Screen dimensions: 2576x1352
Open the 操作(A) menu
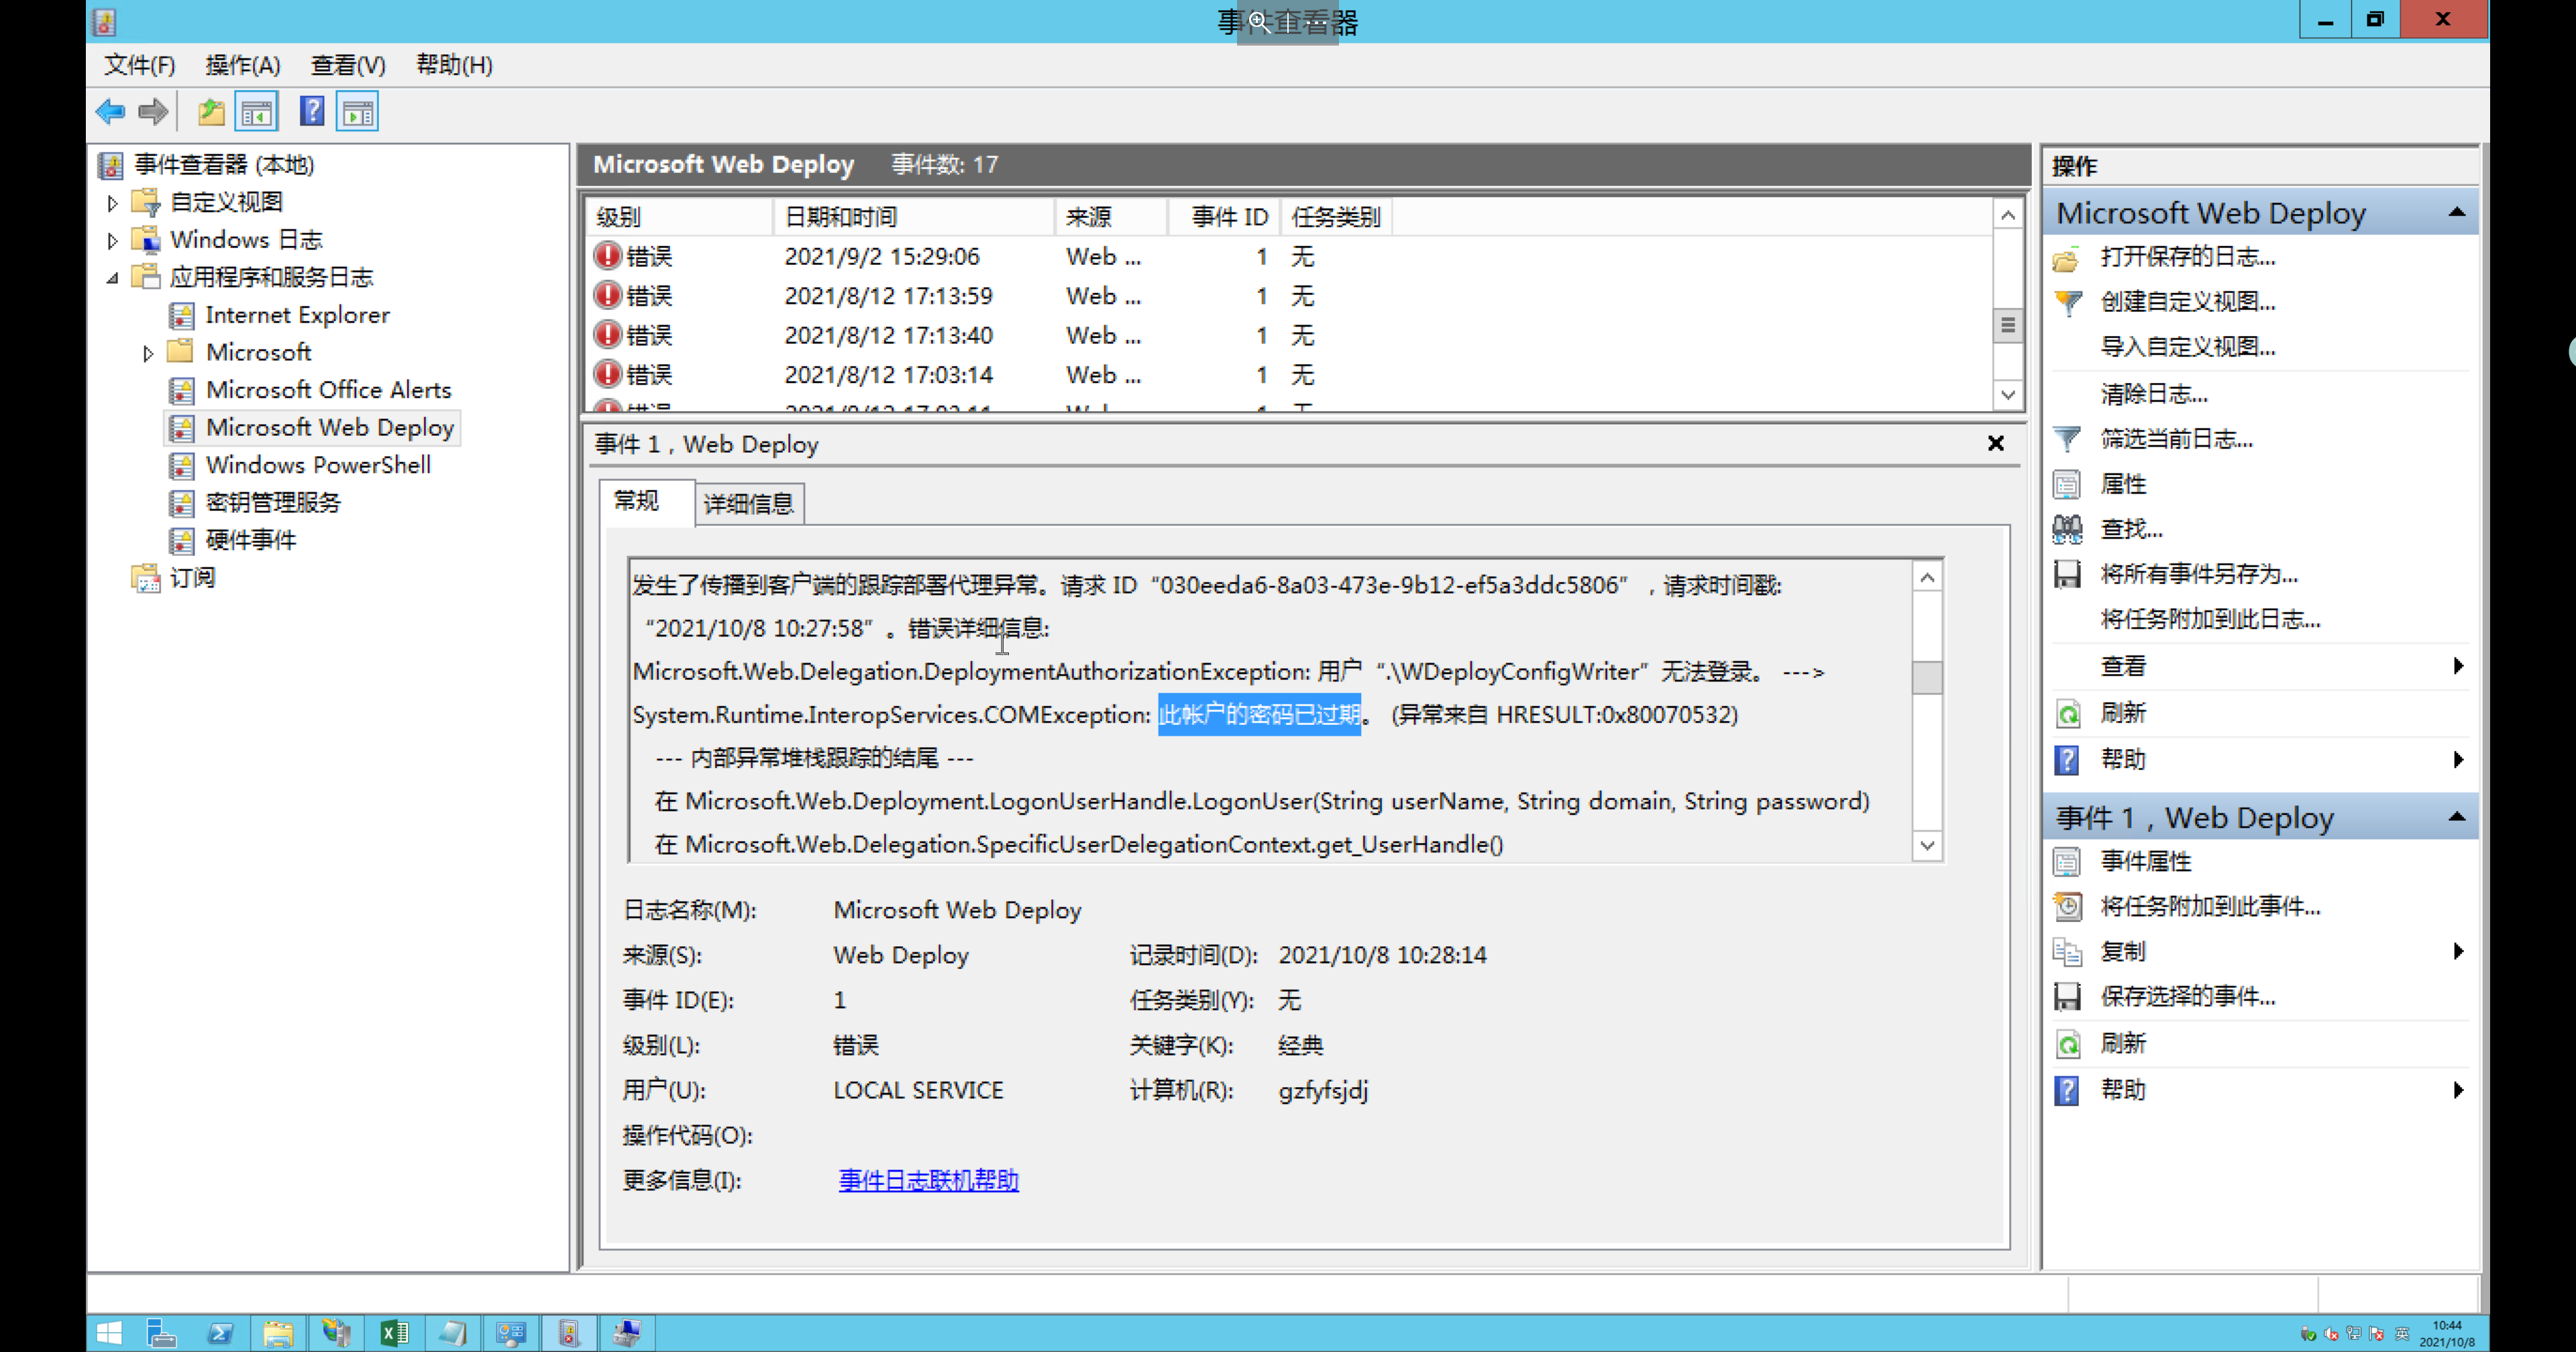pyautogui.click(x=242, y=65)
